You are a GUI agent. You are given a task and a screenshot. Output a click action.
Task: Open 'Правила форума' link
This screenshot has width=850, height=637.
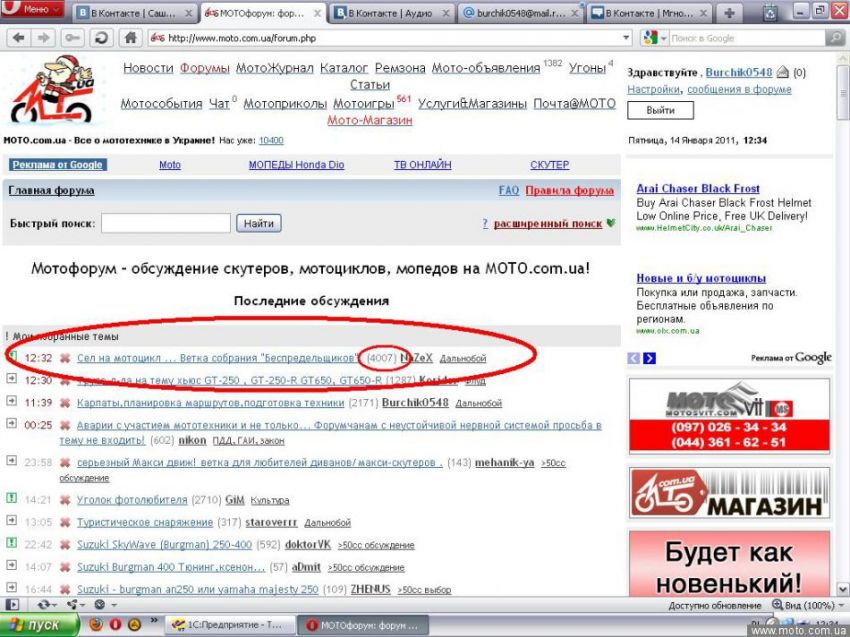pos(570,191)
